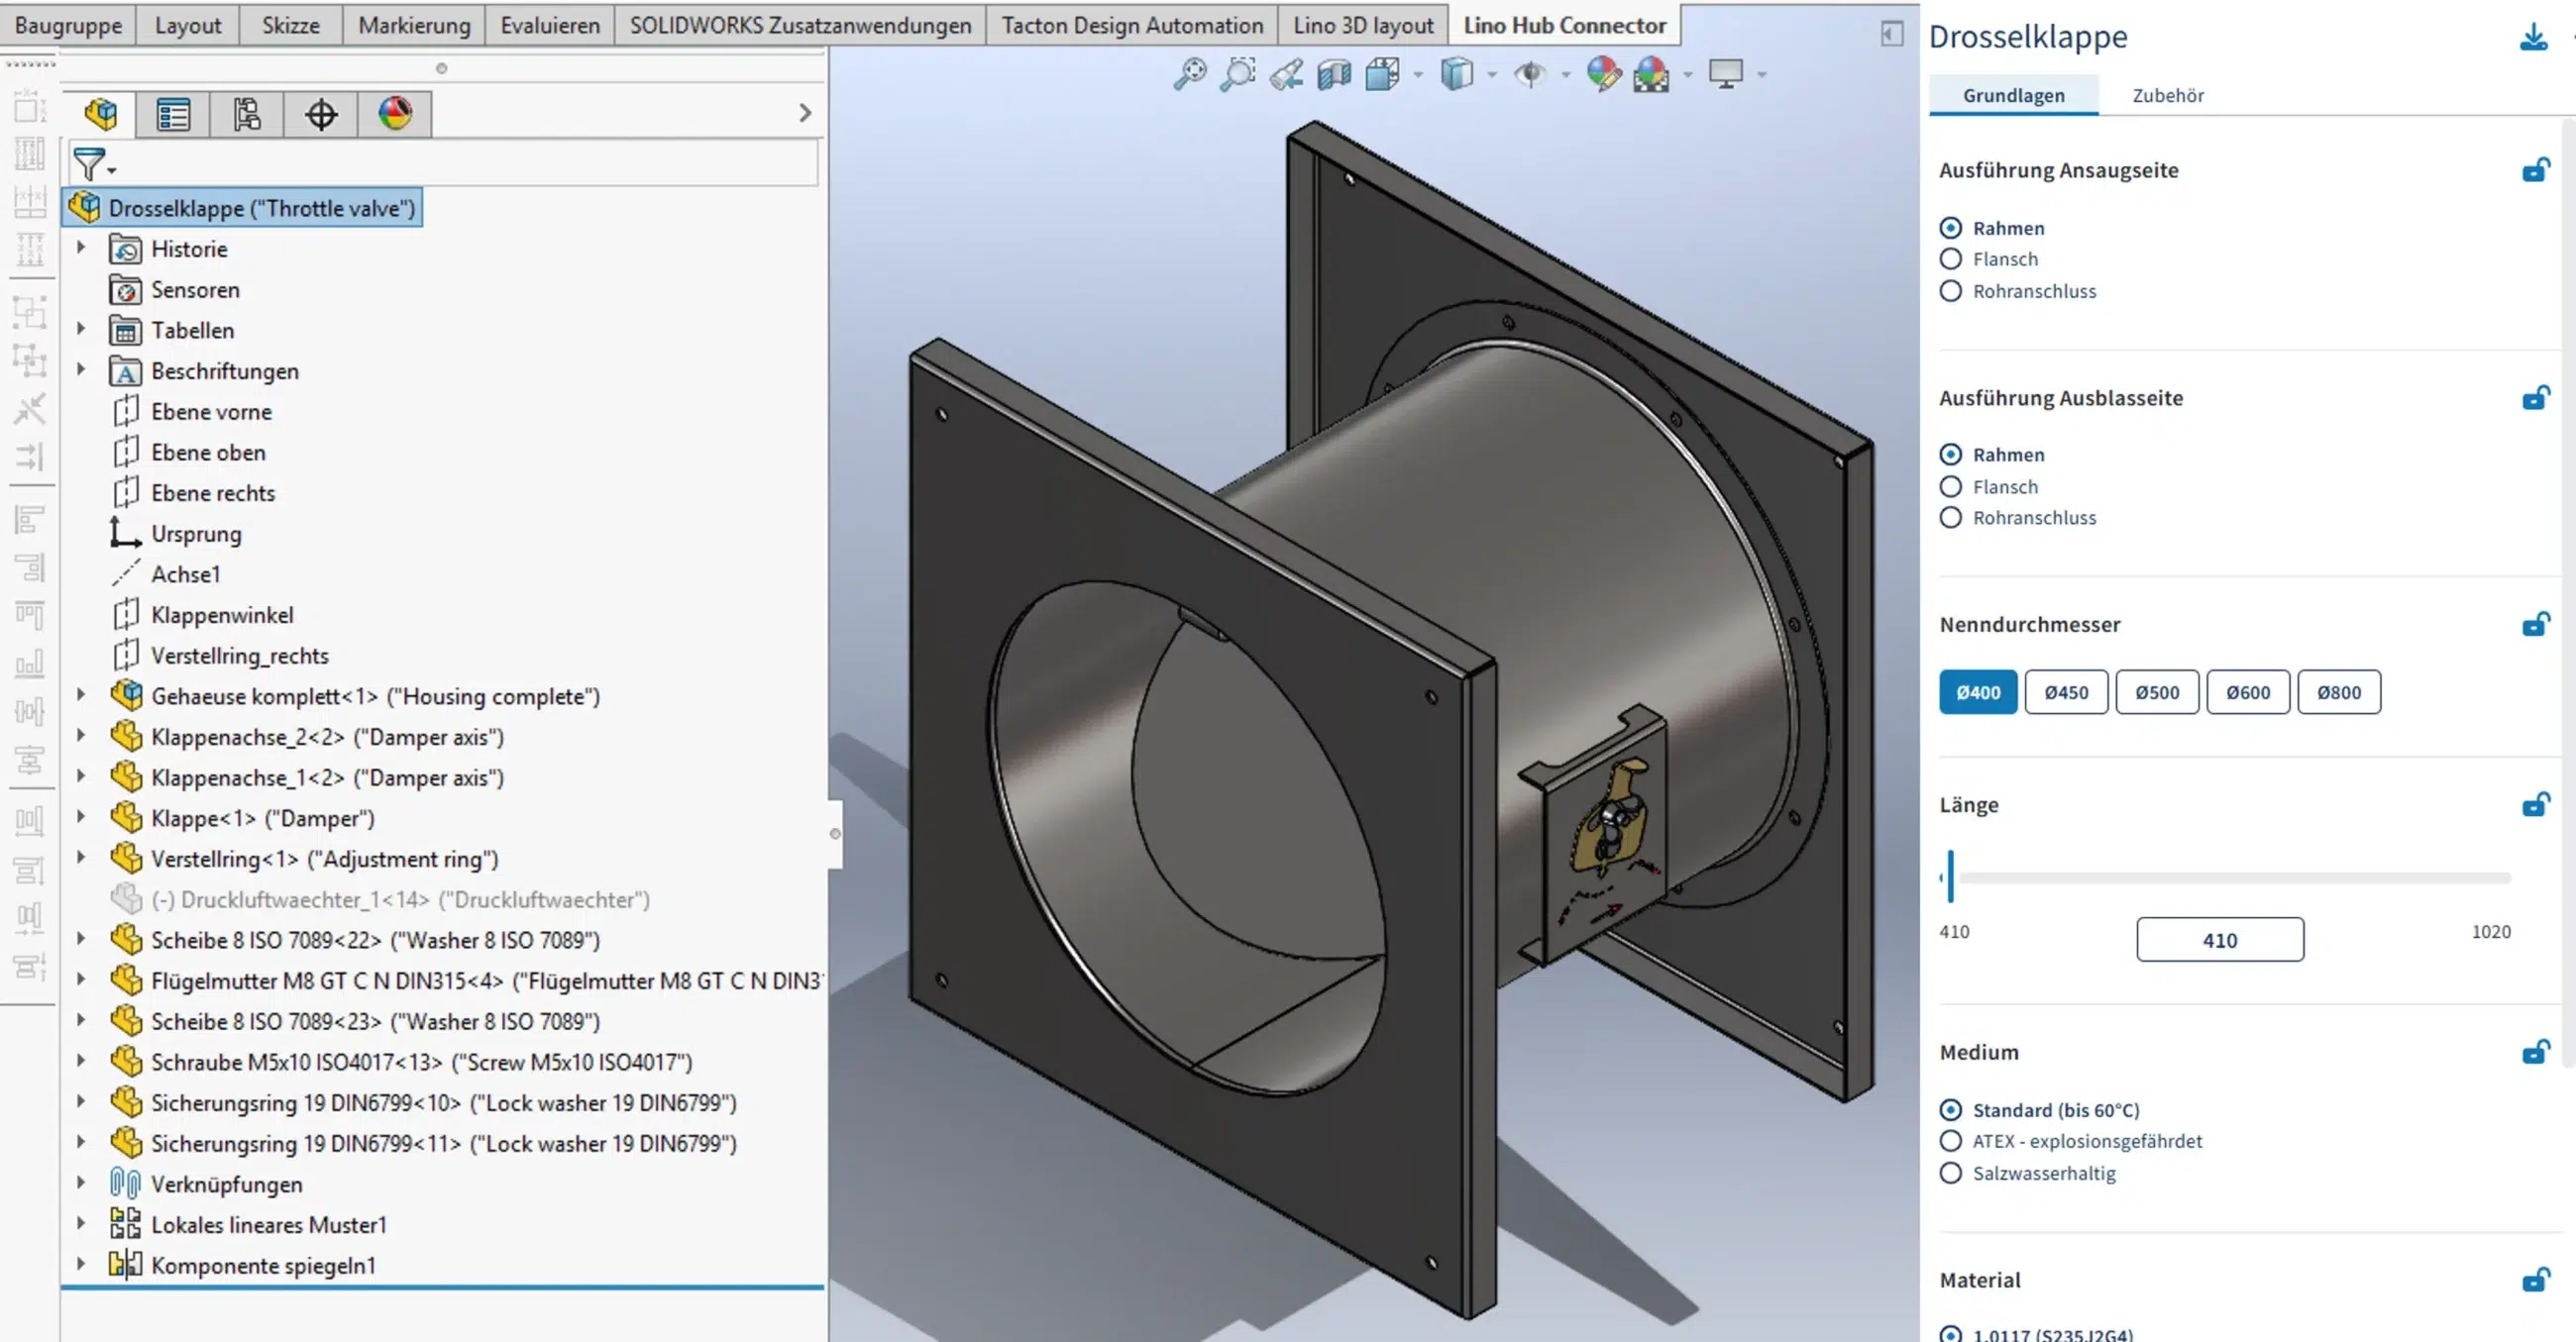
Task: Expand the Klappe<1> Damper node
Action: pyautogui.click(x=81, y=816)
